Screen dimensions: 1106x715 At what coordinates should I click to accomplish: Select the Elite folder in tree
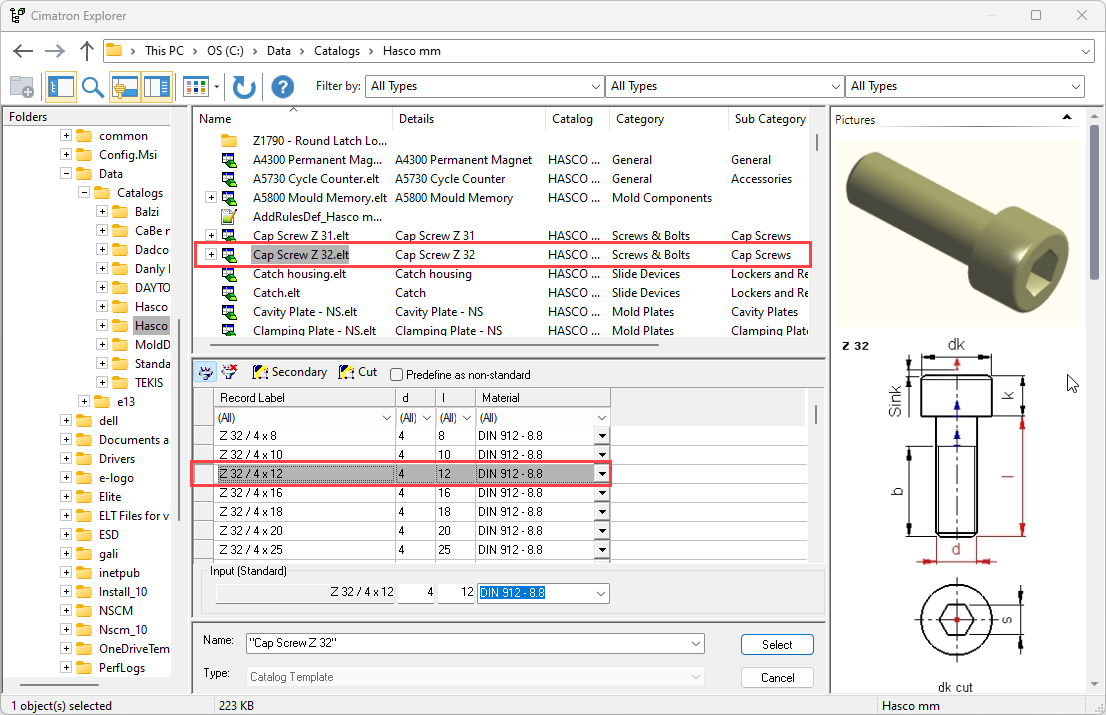tap(110, 497)
